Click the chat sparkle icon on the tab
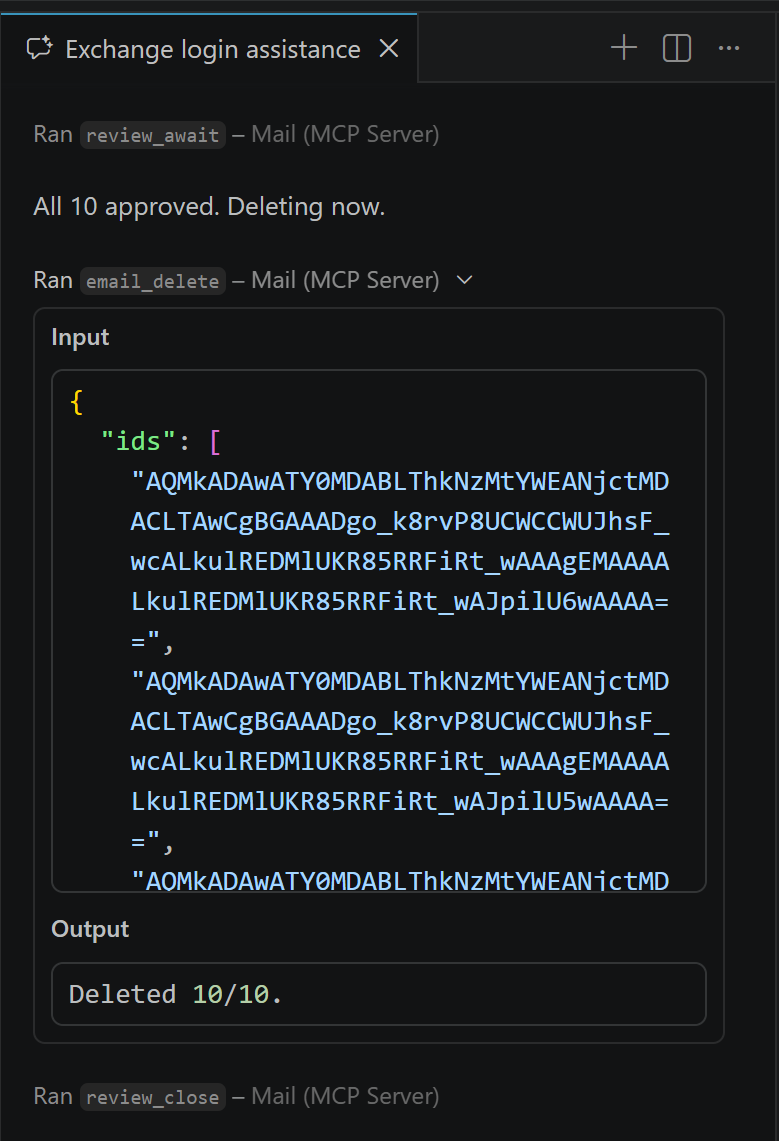 pos(38,48)
